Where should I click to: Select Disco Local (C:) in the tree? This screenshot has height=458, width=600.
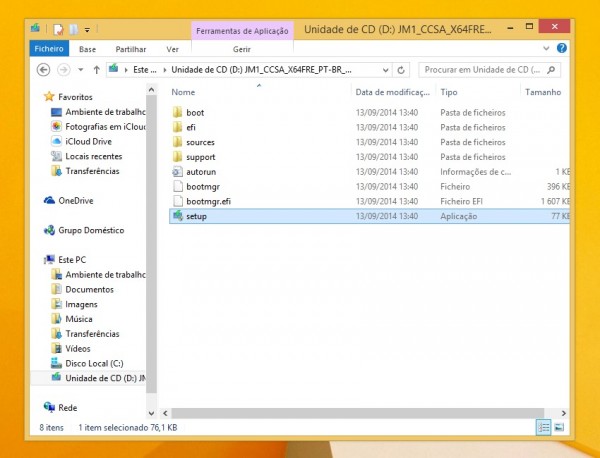pos(94,363)
